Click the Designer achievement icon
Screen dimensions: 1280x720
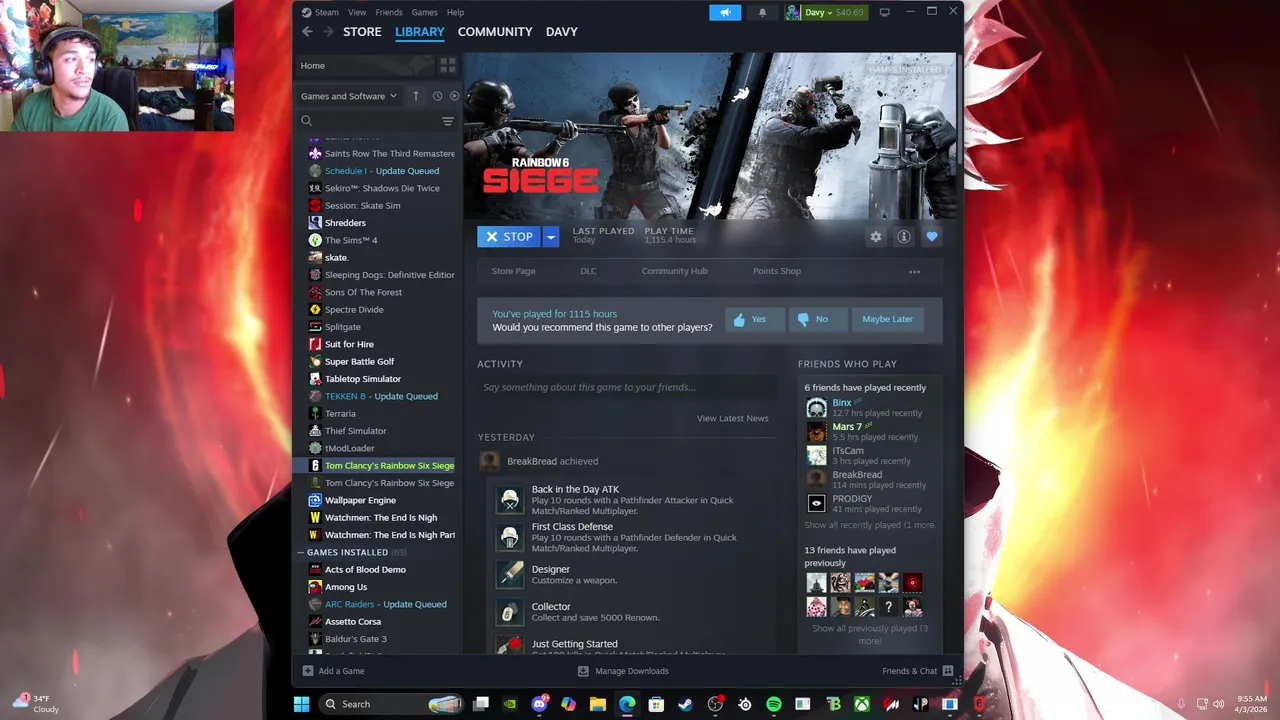(509, 574)
